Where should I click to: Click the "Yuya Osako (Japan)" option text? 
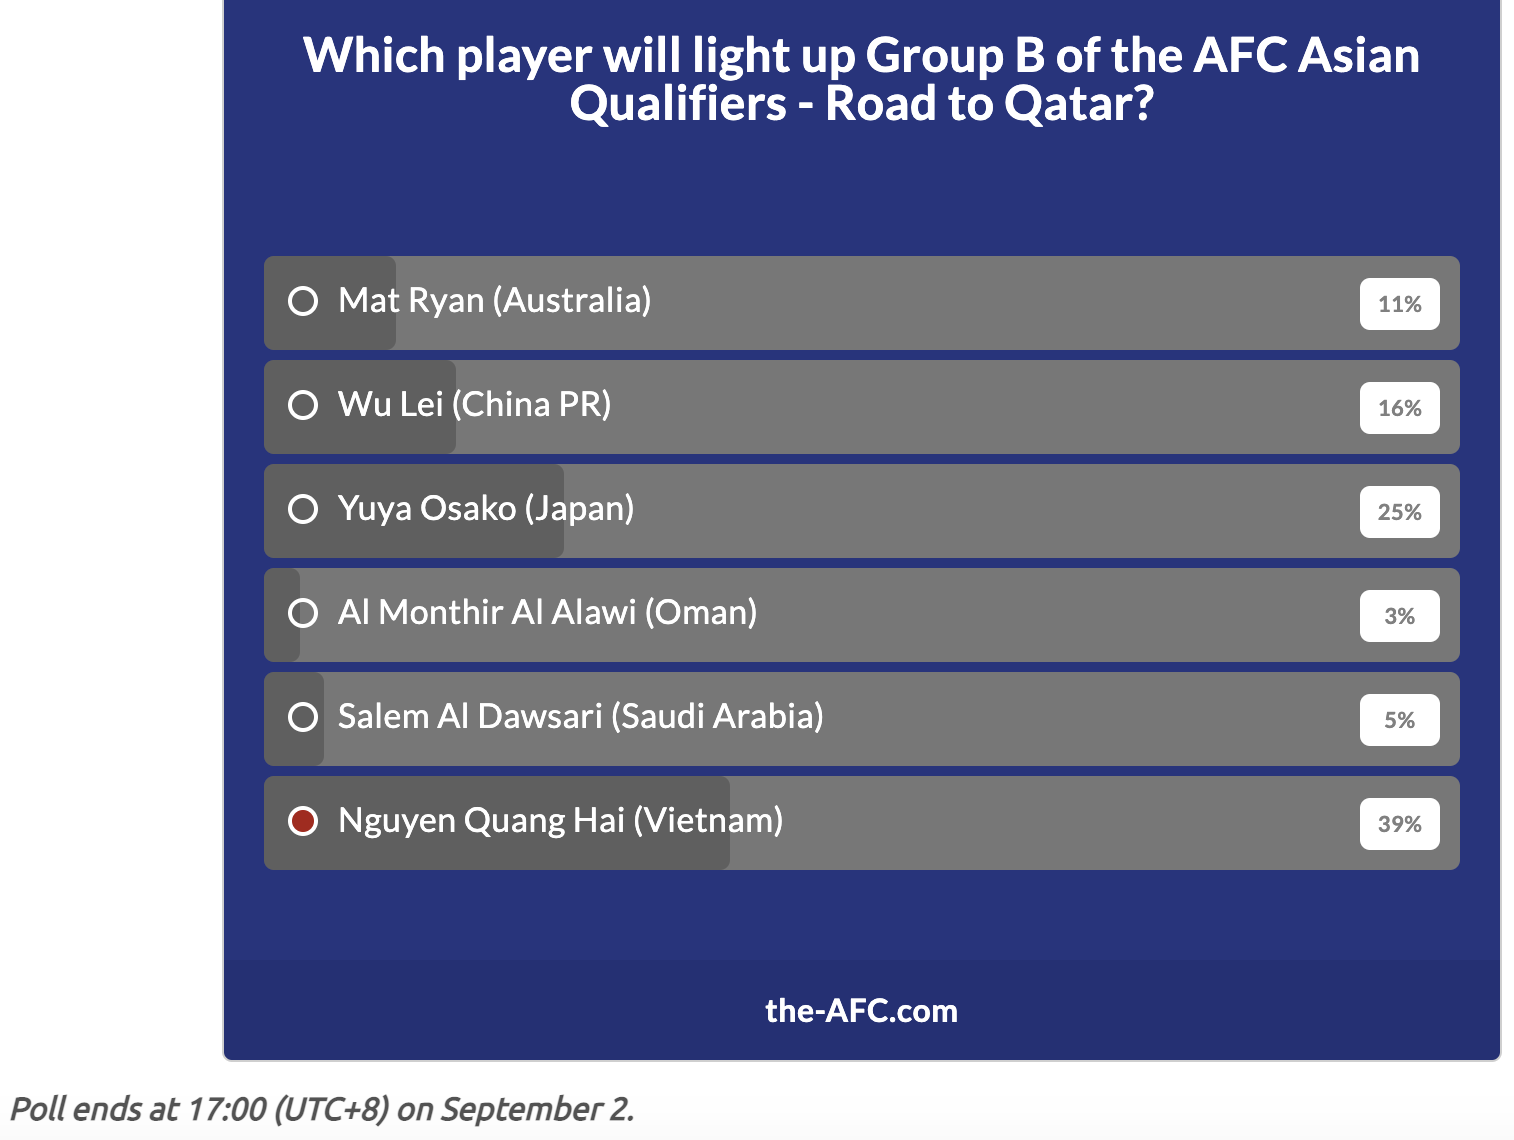(486, 509)
